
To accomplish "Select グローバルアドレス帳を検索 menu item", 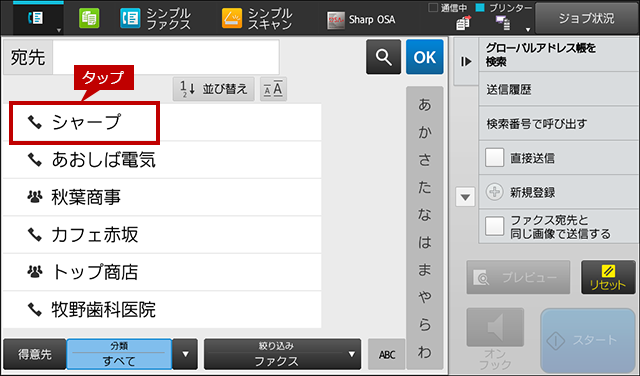I will point(558,55).
